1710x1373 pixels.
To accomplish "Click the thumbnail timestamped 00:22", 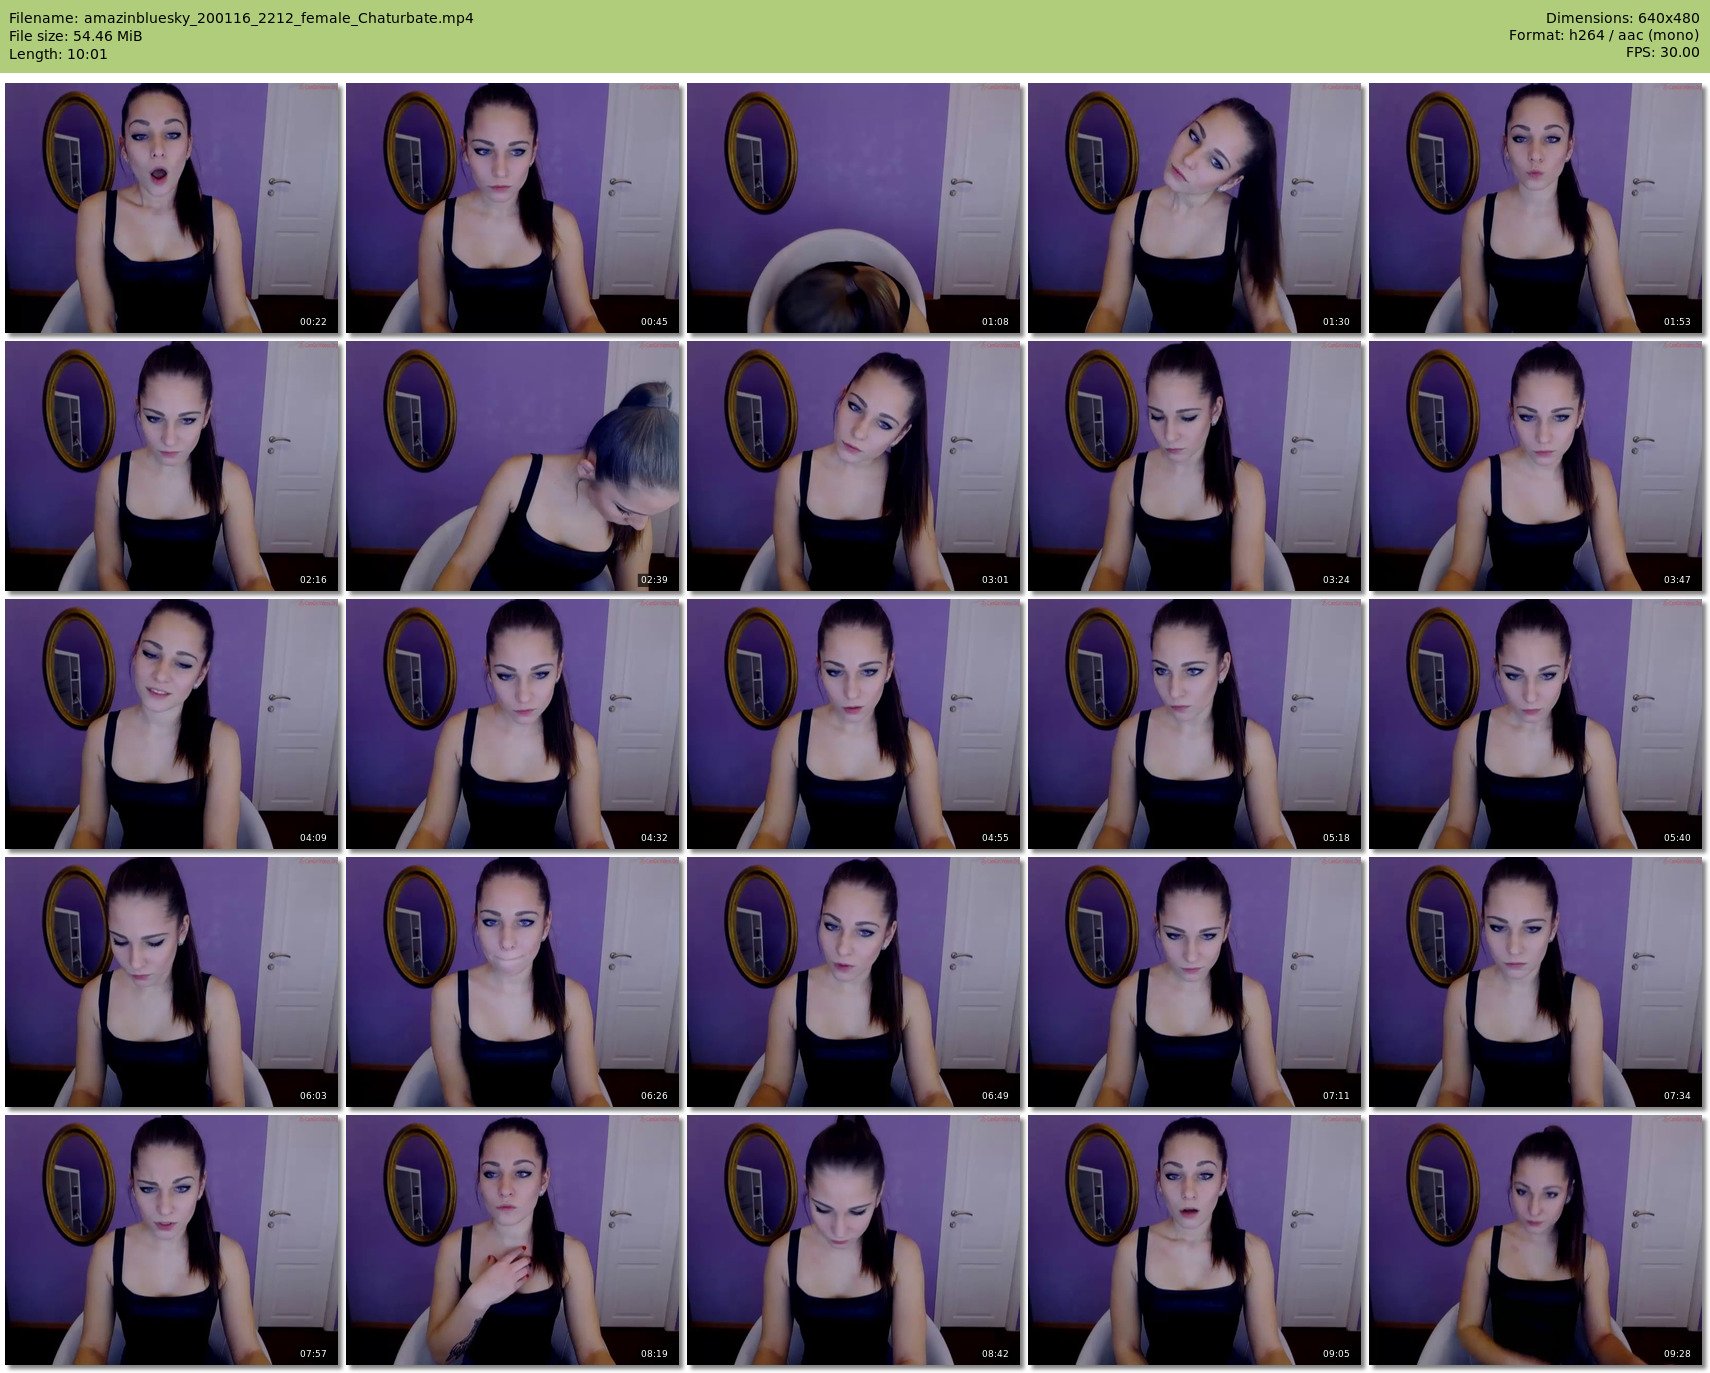I will (172, 208).
